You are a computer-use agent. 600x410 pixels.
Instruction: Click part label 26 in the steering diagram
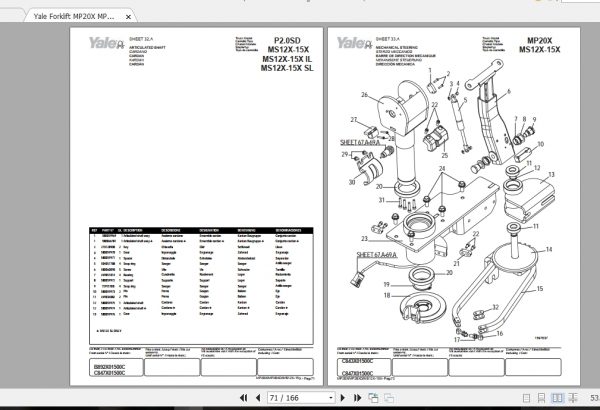click(x=364, y=95)
